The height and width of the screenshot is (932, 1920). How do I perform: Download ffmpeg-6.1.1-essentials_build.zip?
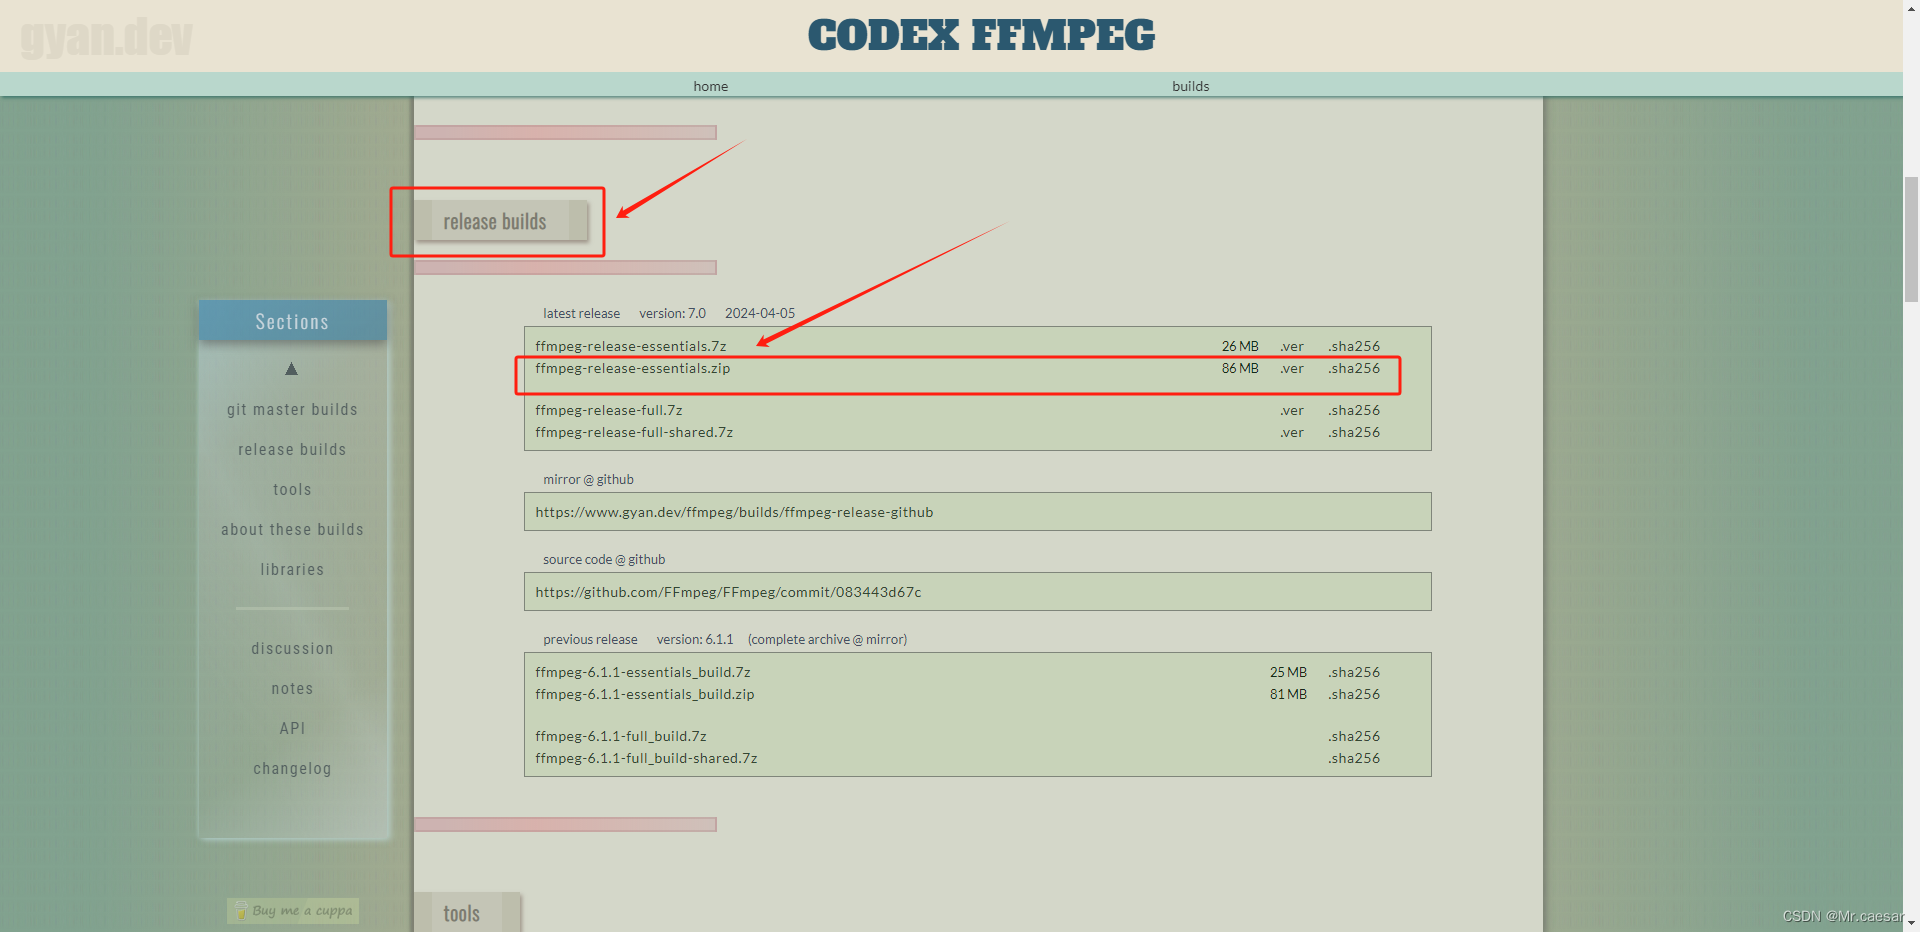coord(644,694)
